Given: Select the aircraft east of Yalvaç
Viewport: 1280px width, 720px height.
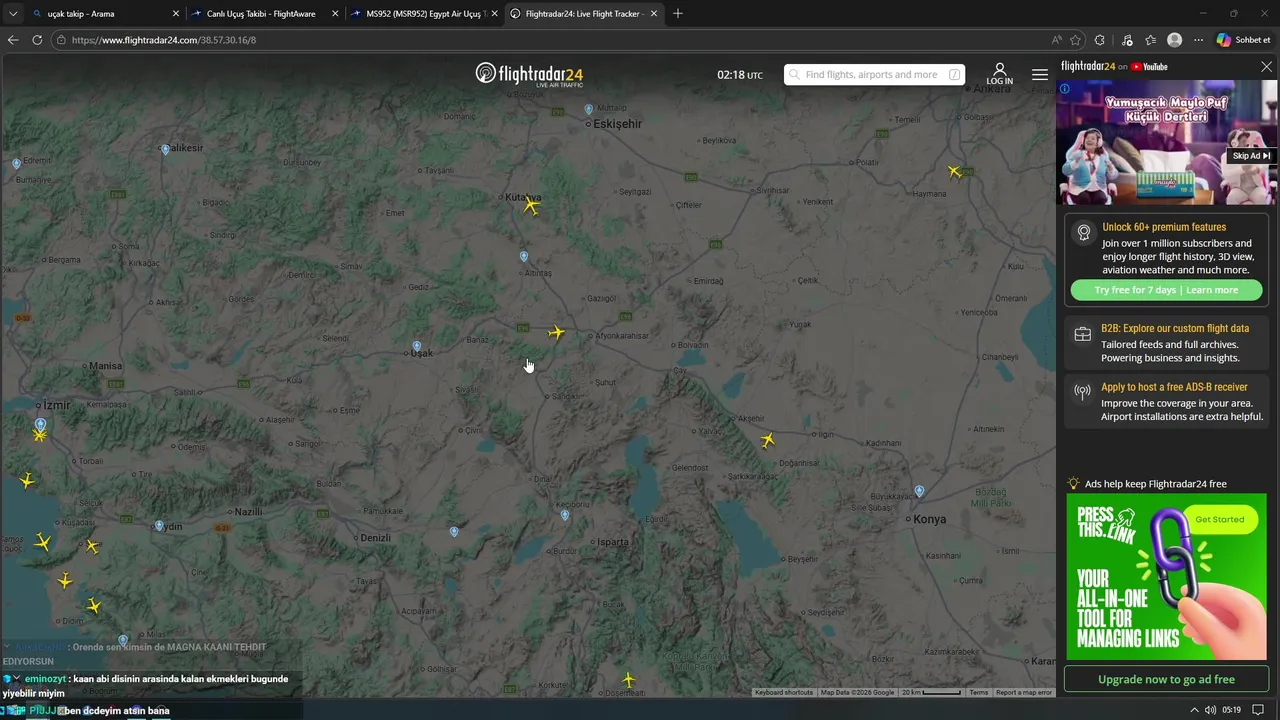Looking at the screenshot, I should (x=767, y=440).
